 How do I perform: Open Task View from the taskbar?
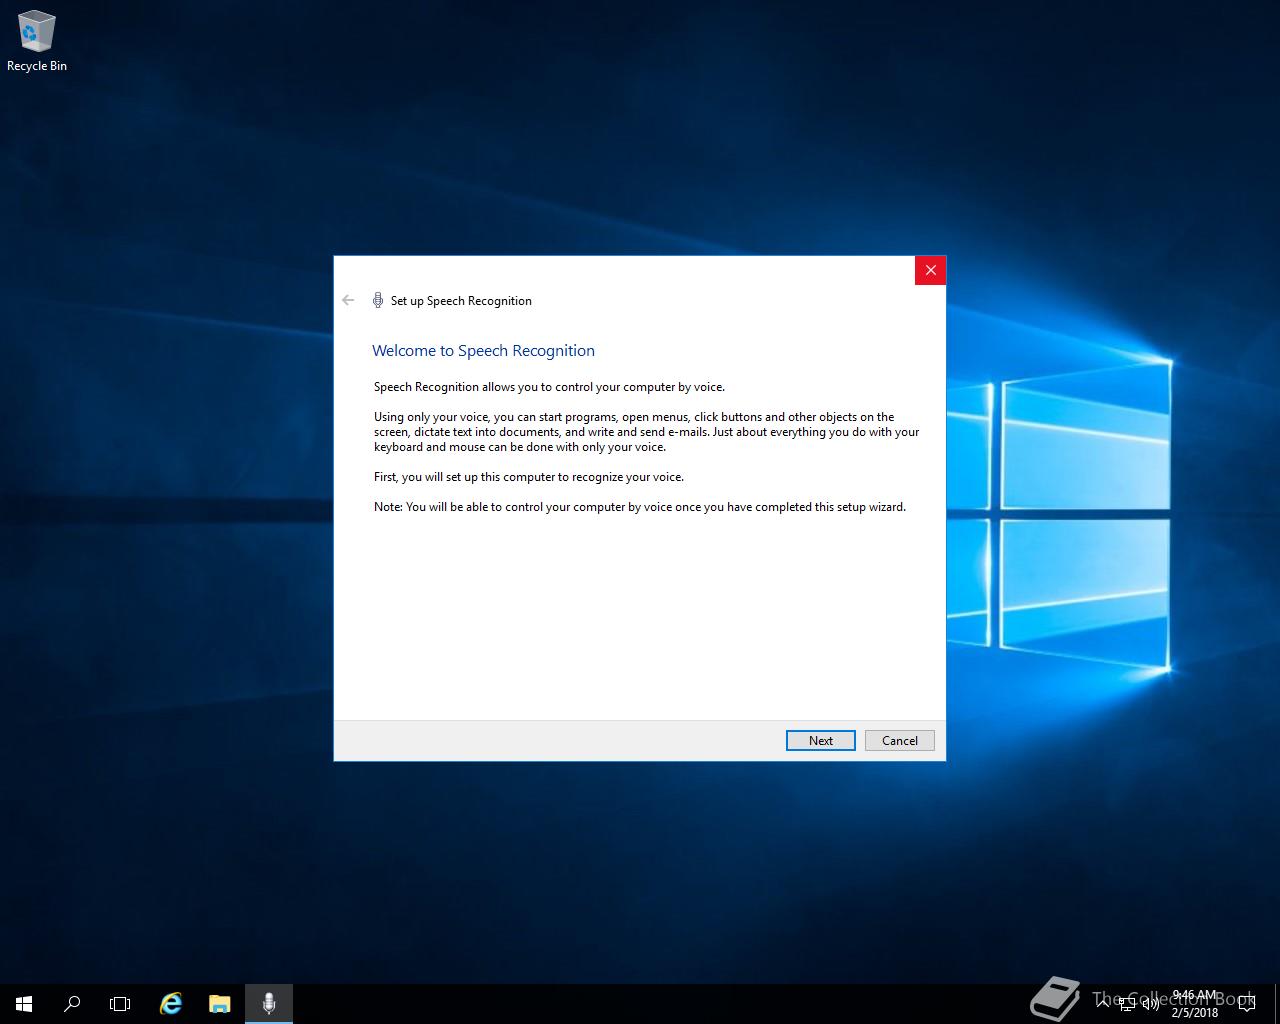point(120,1003)
